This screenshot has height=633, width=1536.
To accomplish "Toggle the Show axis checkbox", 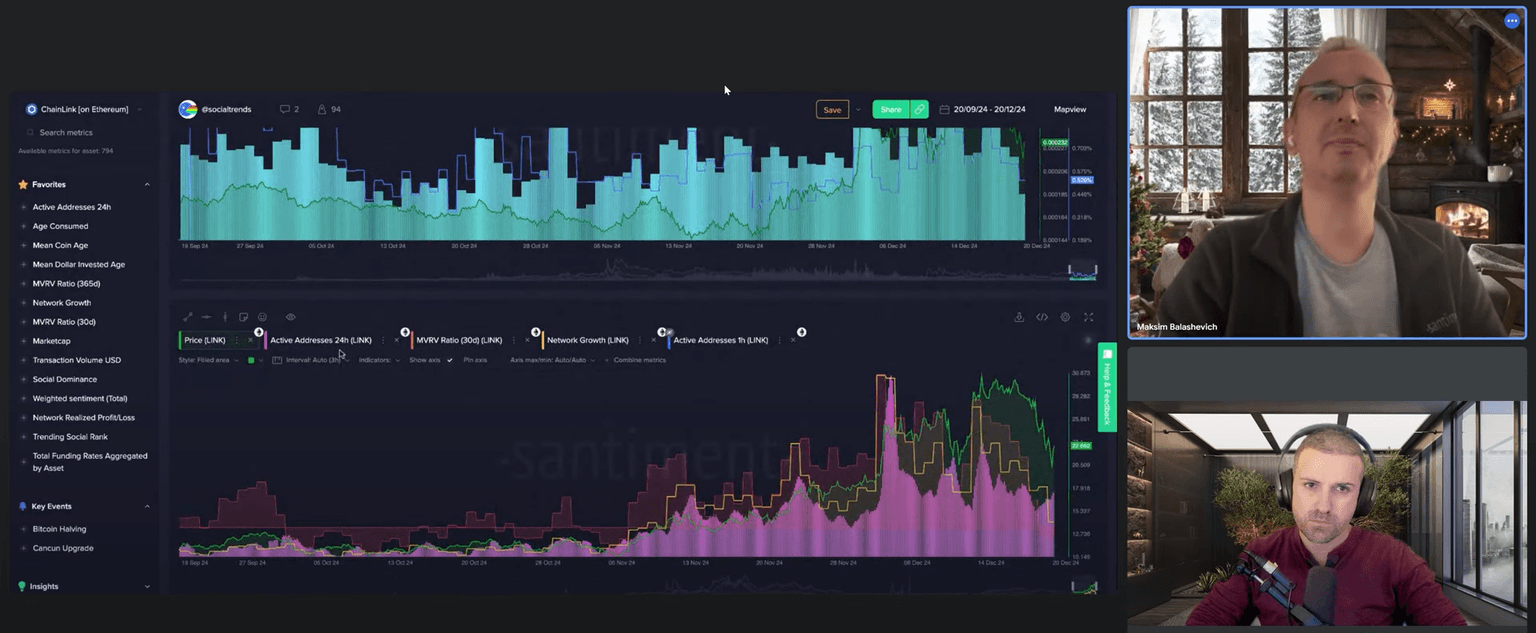I will click(x=449, y=360).
